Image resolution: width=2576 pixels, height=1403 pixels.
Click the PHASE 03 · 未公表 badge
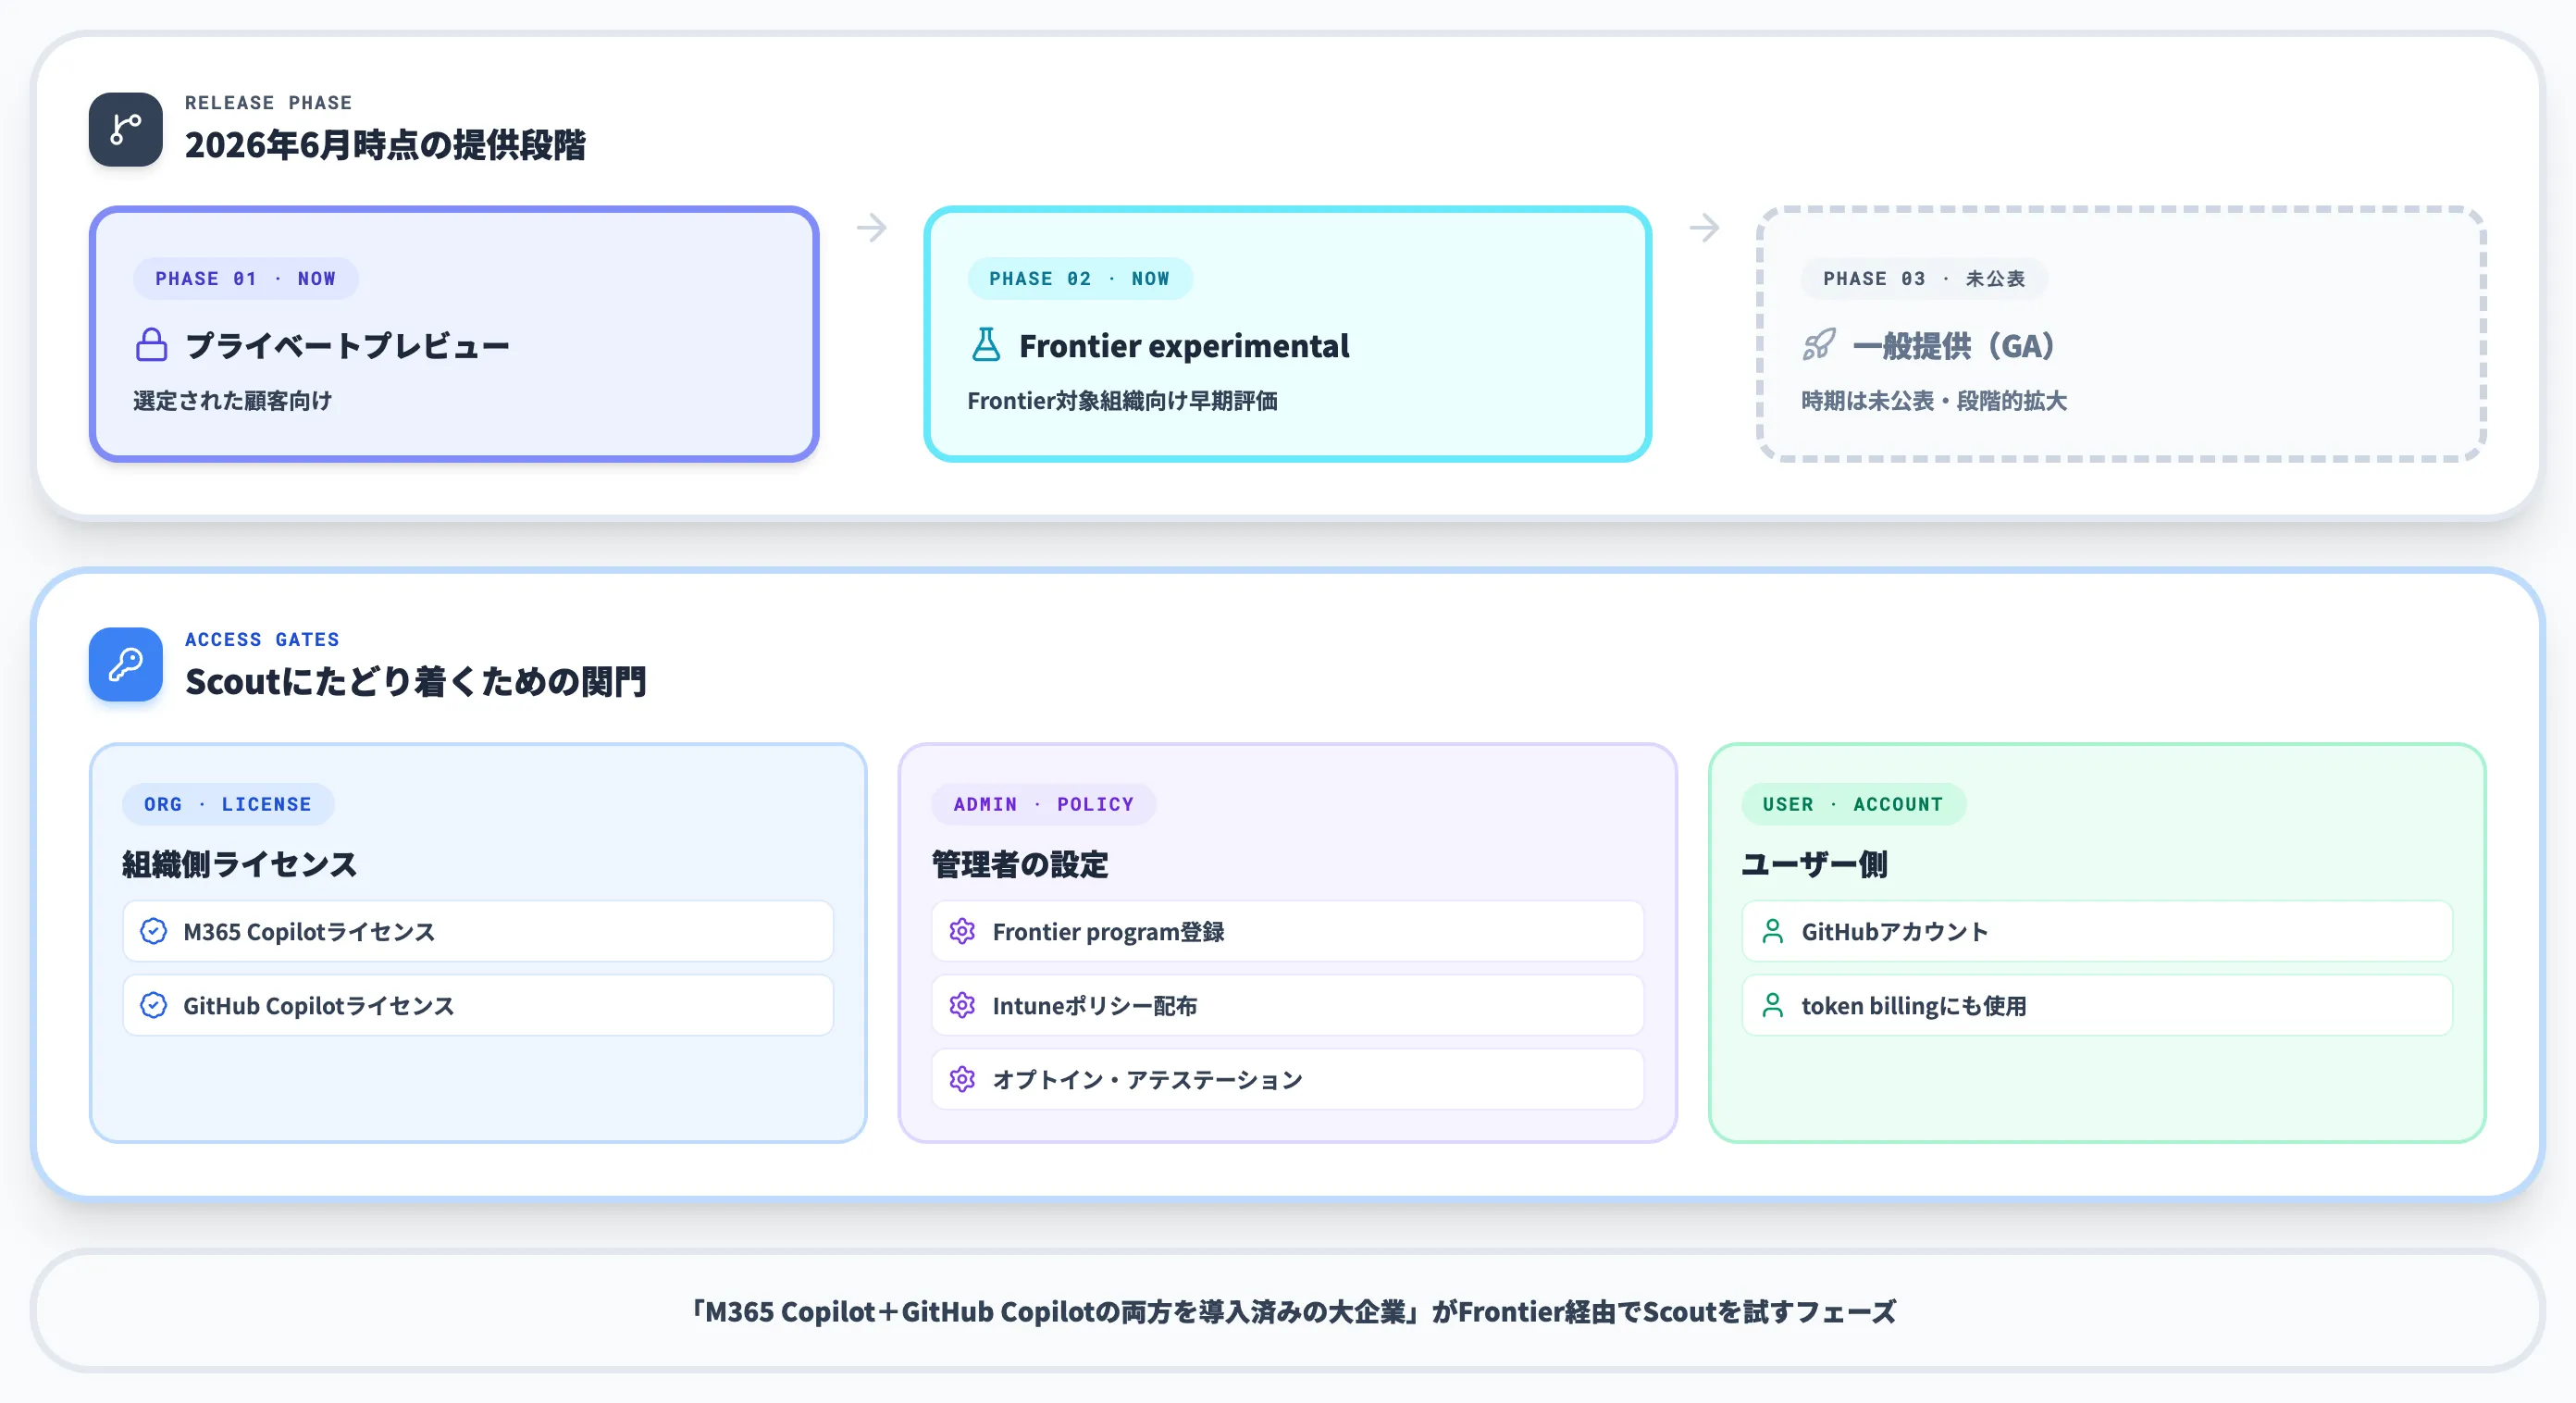[1923, 279]
